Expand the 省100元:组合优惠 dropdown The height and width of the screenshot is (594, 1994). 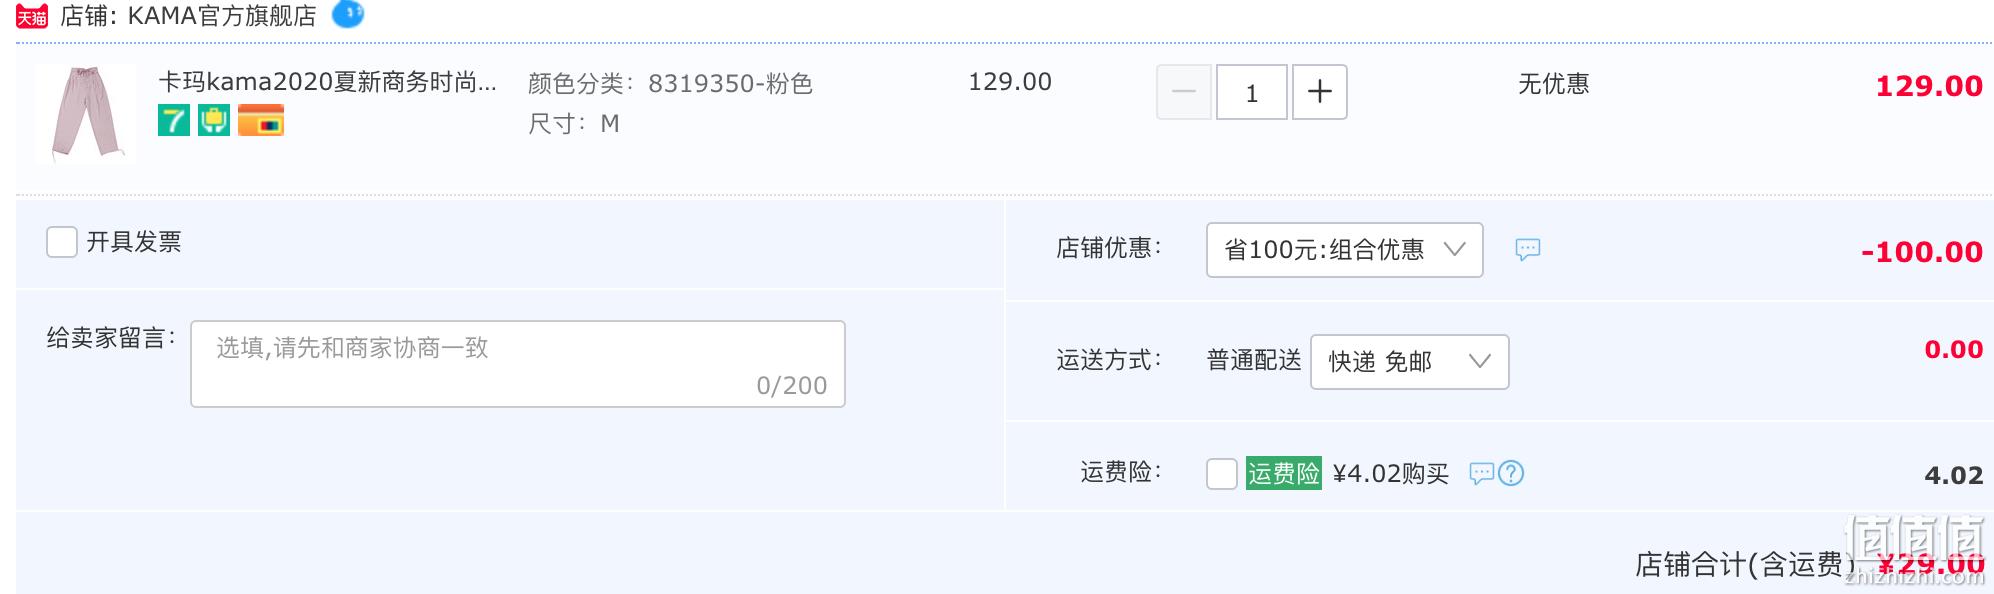1345,250
